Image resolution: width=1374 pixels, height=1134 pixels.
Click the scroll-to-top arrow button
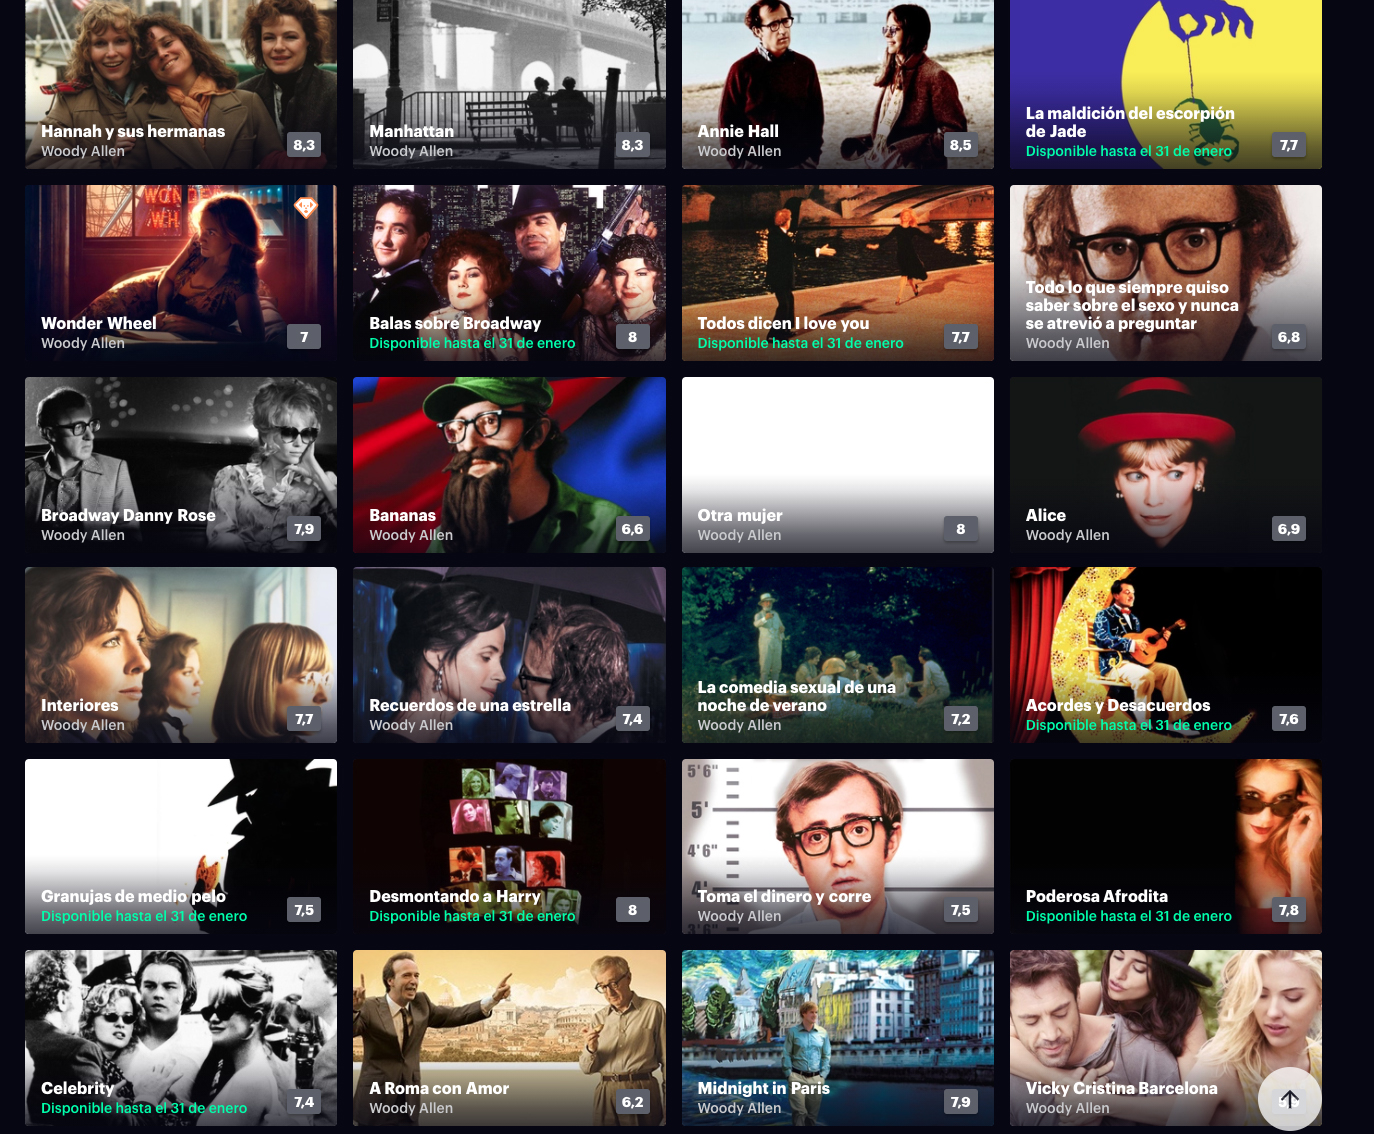click(x=1289, y=1099)
